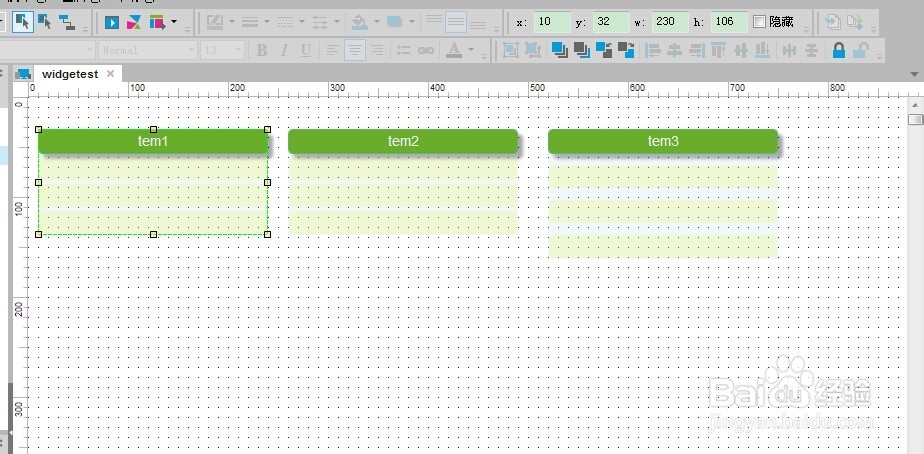Toggle italic formatting
Image resolution: width=924 pixels, height=454 pixels.
coord(283,51)
